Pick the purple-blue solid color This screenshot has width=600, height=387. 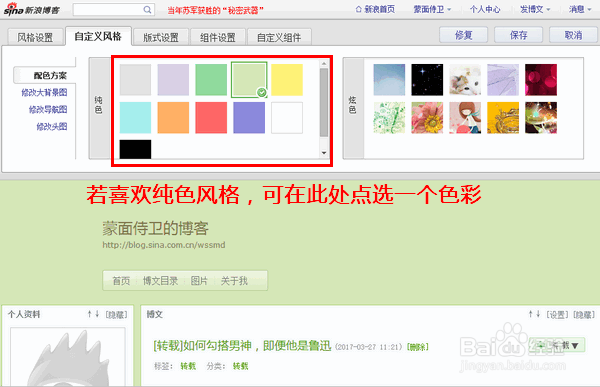[x=249, y=118]
